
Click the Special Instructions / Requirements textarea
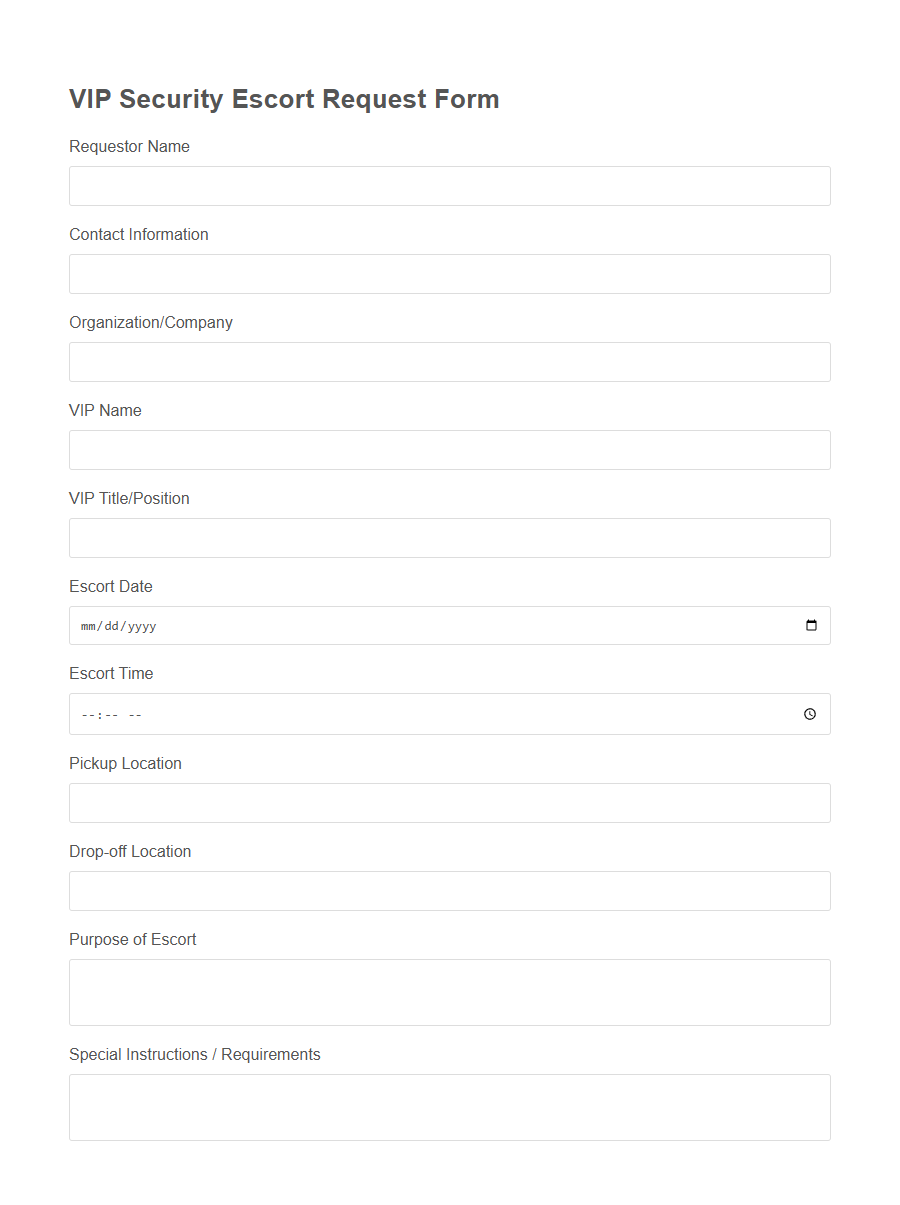(x=448, y=1107)
